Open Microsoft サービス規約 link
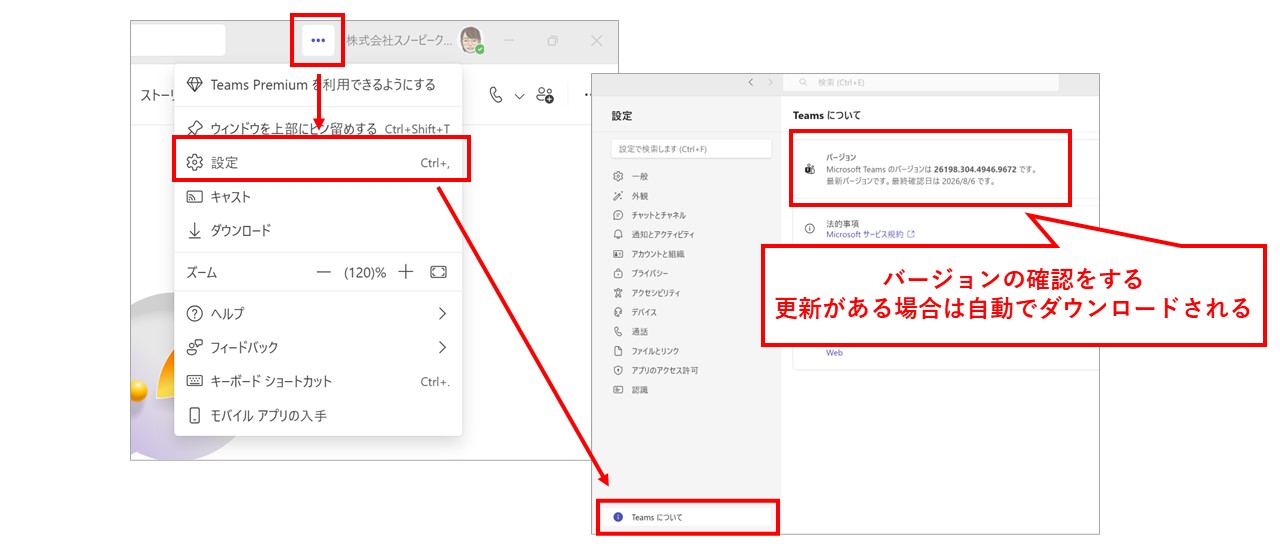 869,234
